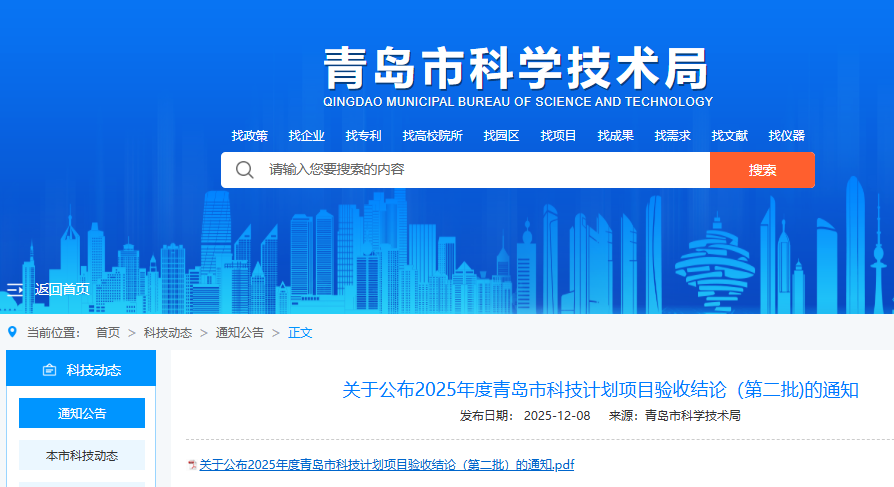Screen dimensions: 894x487
Task: Click 找需求 in the navigation bar
Action: [673, 136]
